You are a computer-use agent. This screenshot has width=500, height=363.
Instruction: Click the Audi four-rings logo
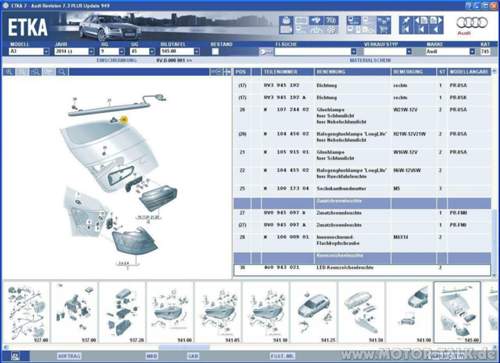(x=472, y=23)
